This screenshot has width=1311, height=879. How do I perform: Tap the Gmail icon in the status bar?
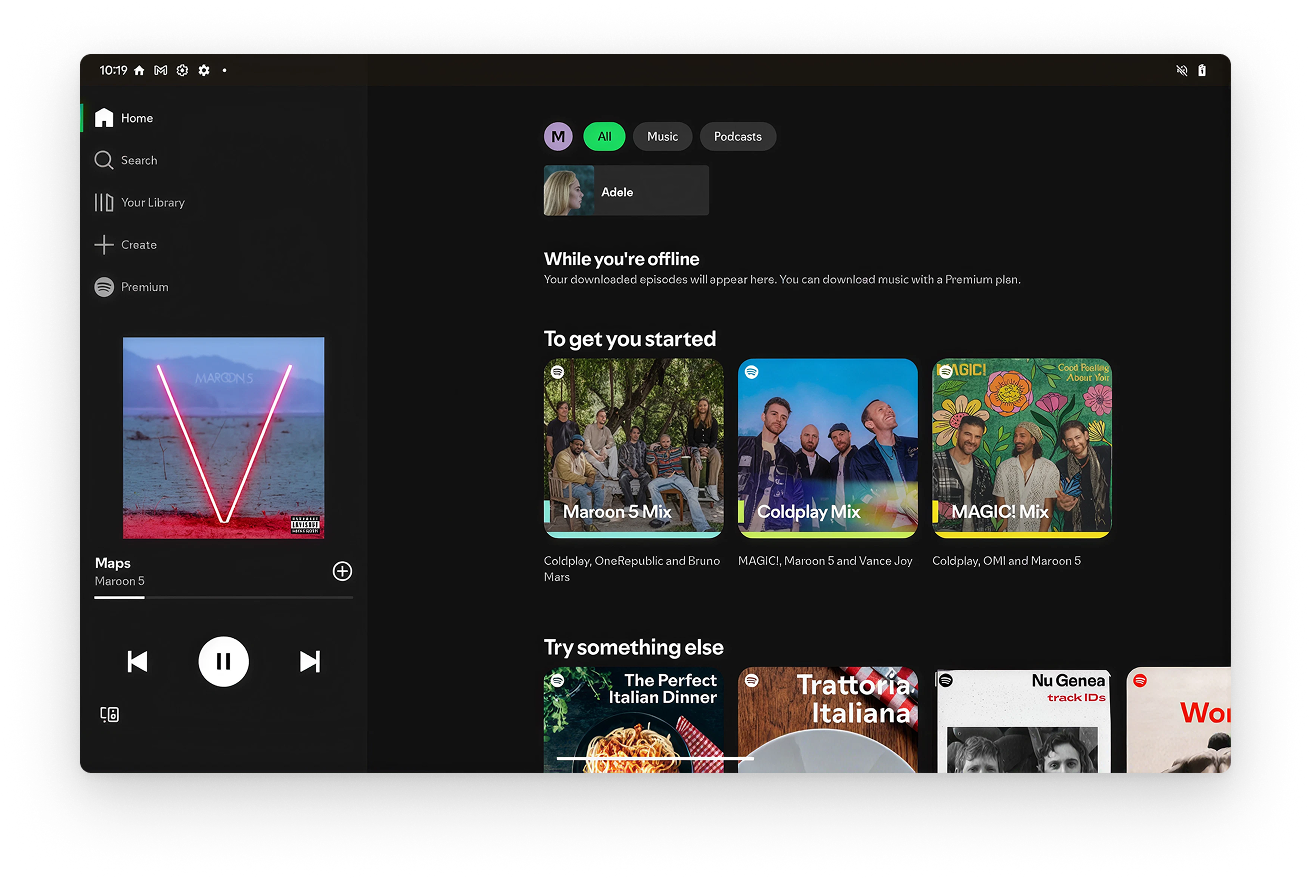click(160, 71)
